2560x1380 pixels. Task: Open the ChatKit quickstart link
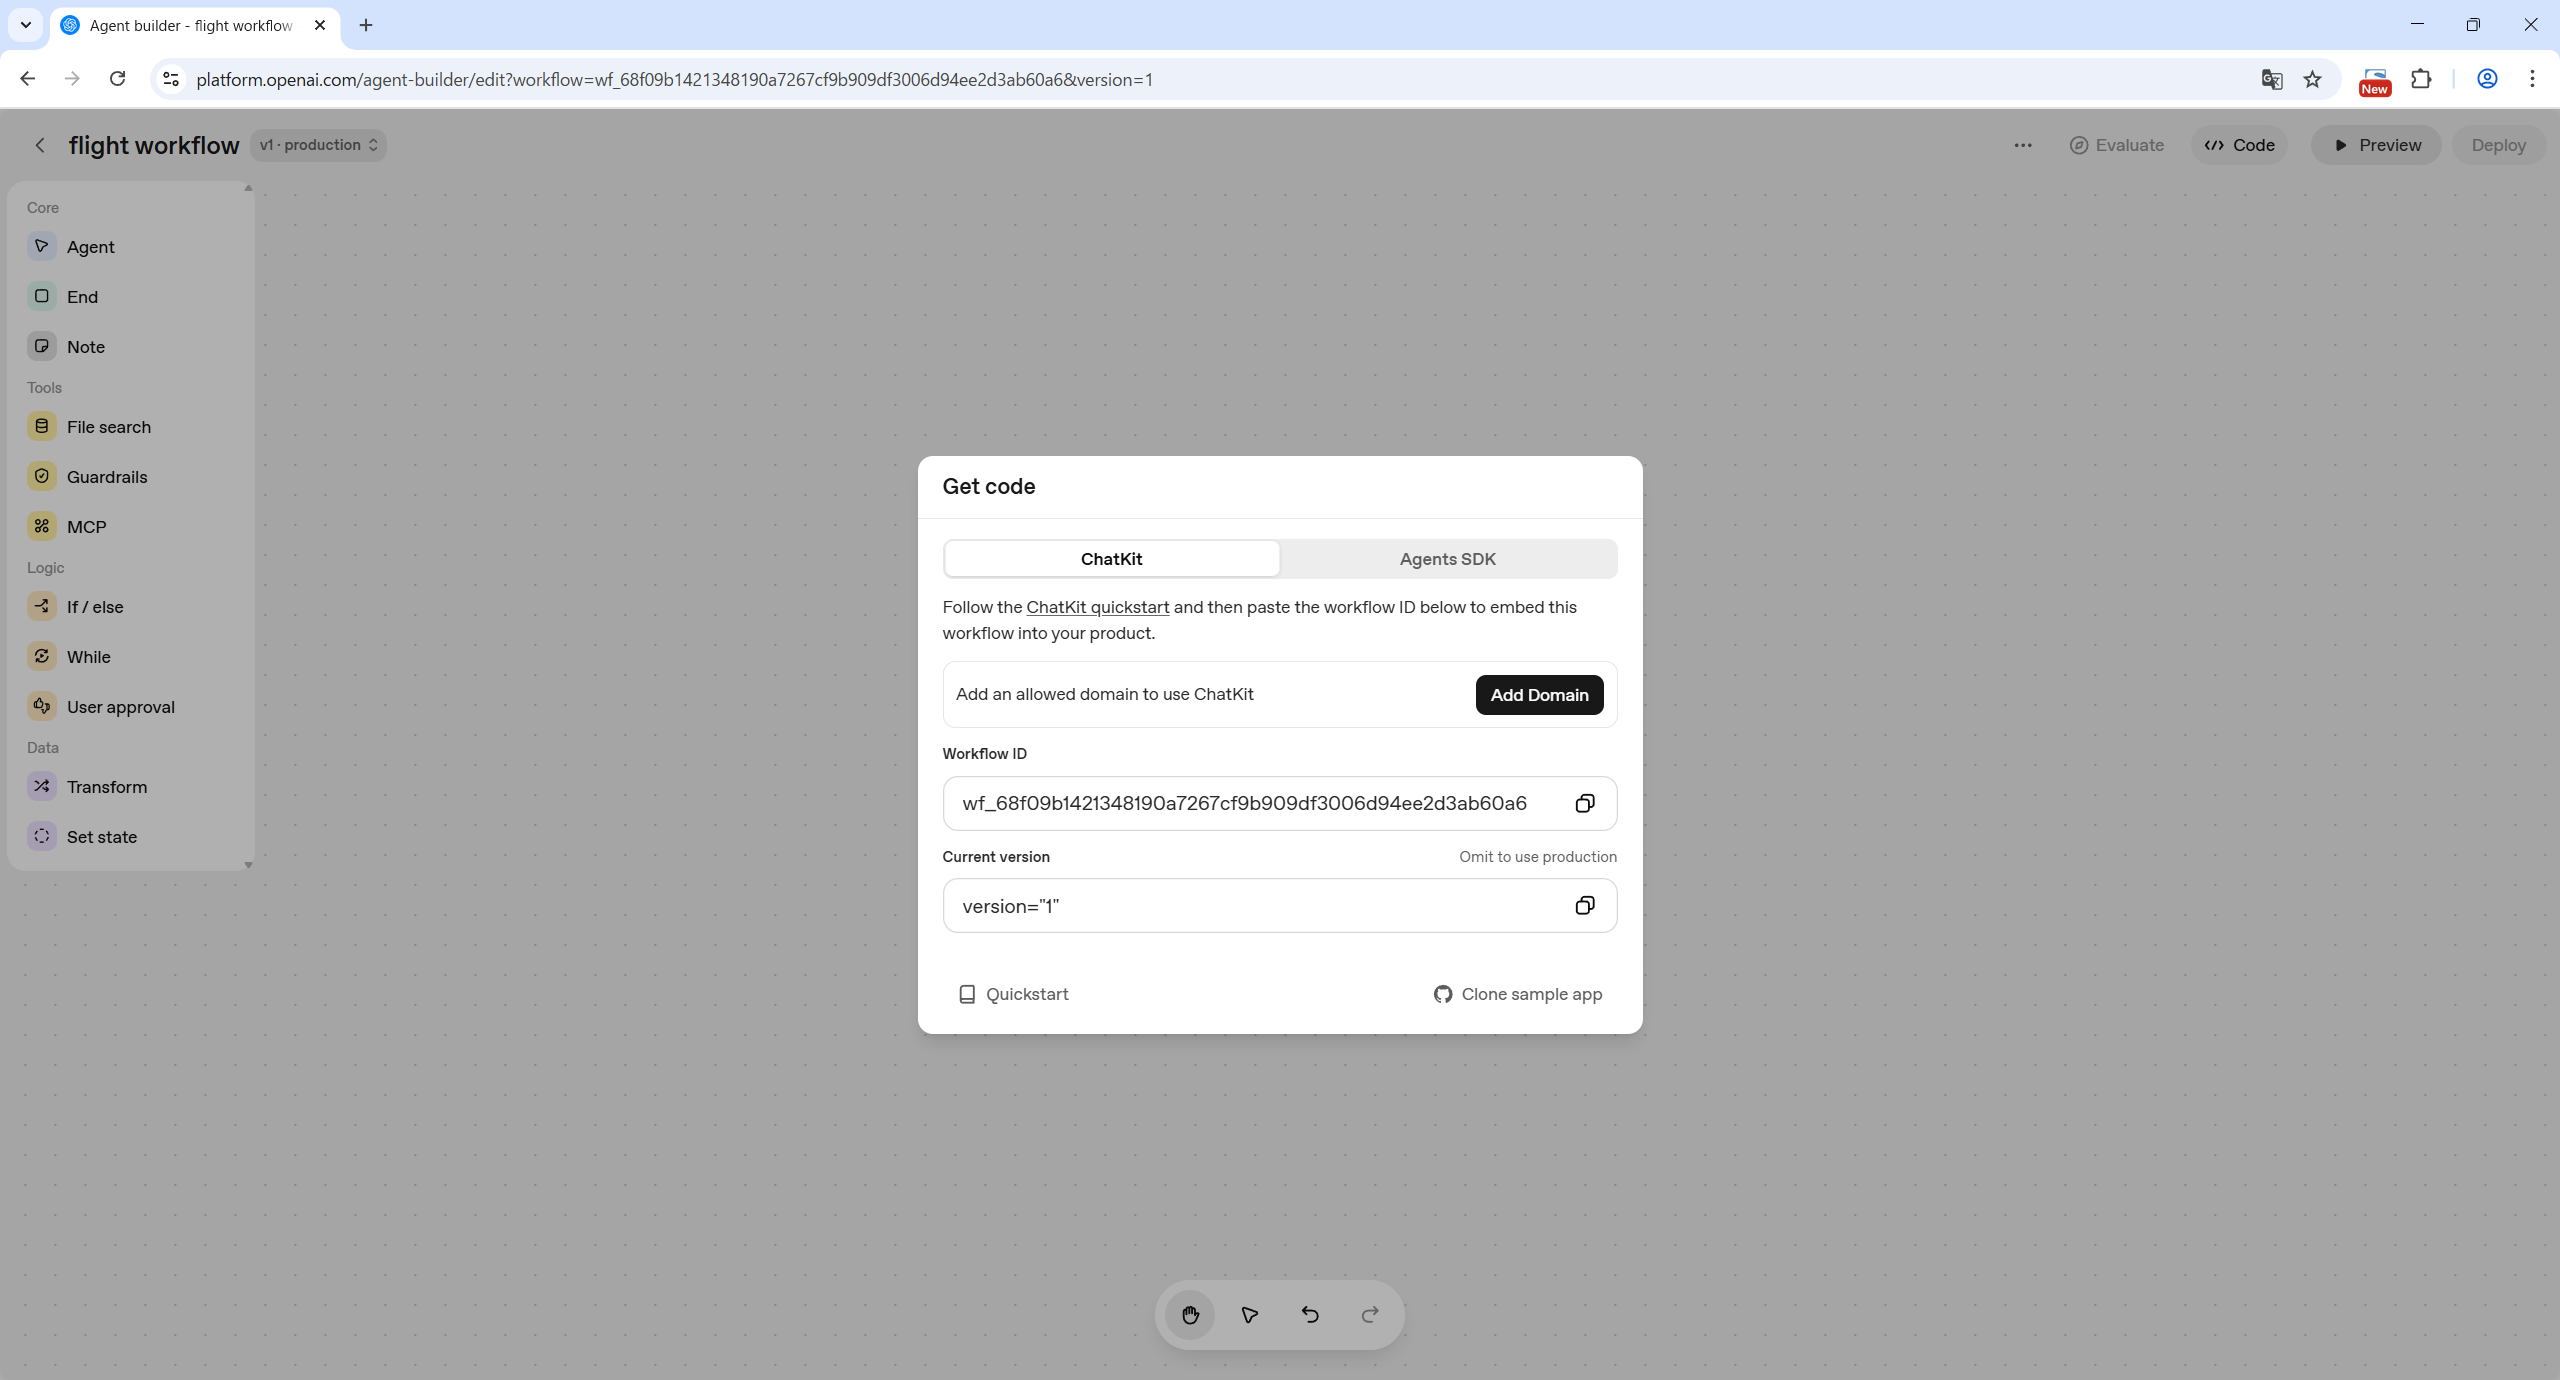click(1097, 607)
